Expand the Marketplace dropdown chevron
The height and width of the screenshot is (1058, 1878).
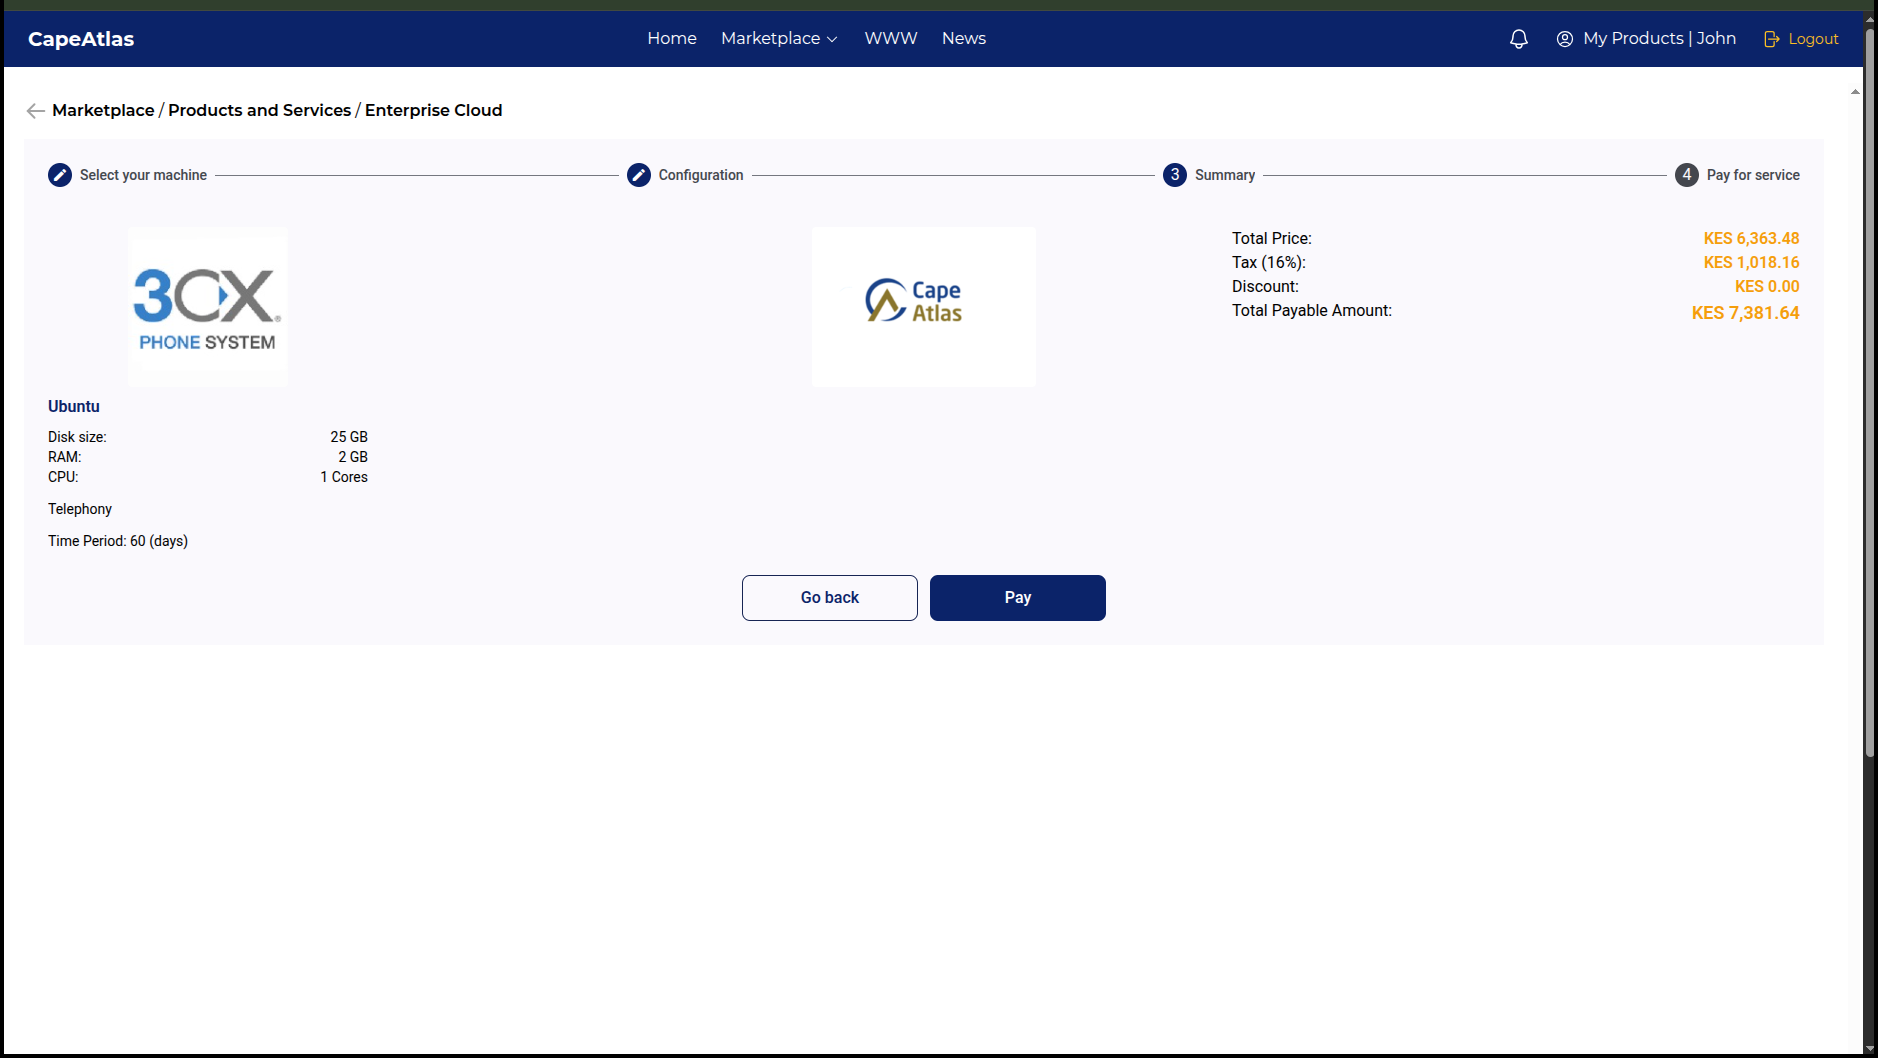click(x=832, y=40)
